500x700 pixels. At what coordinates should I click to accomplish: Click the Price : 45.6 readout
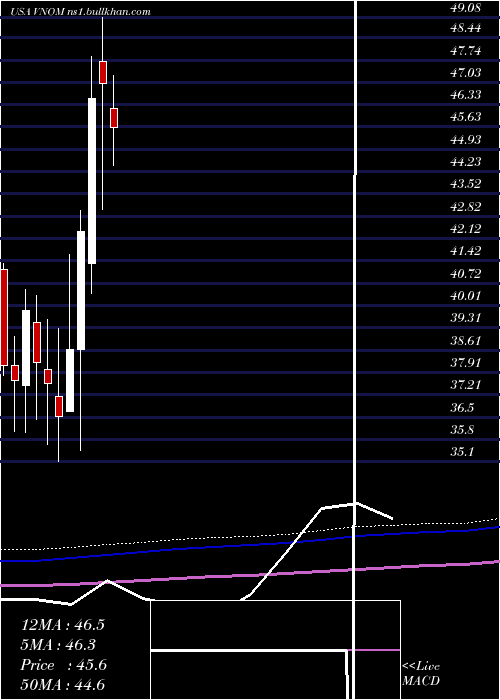(x=63, y=665)
